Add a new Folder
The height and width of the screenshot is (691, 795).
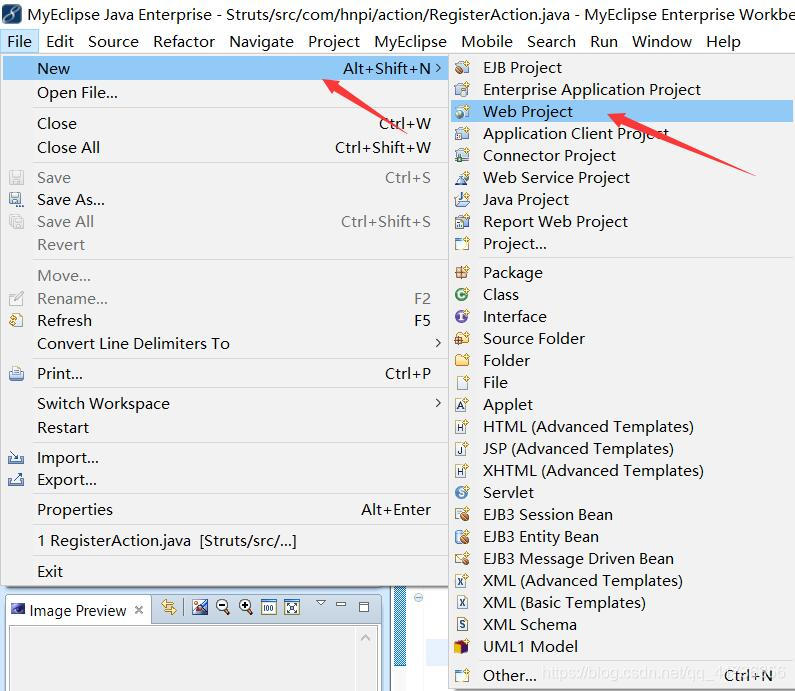click(621, 360)
